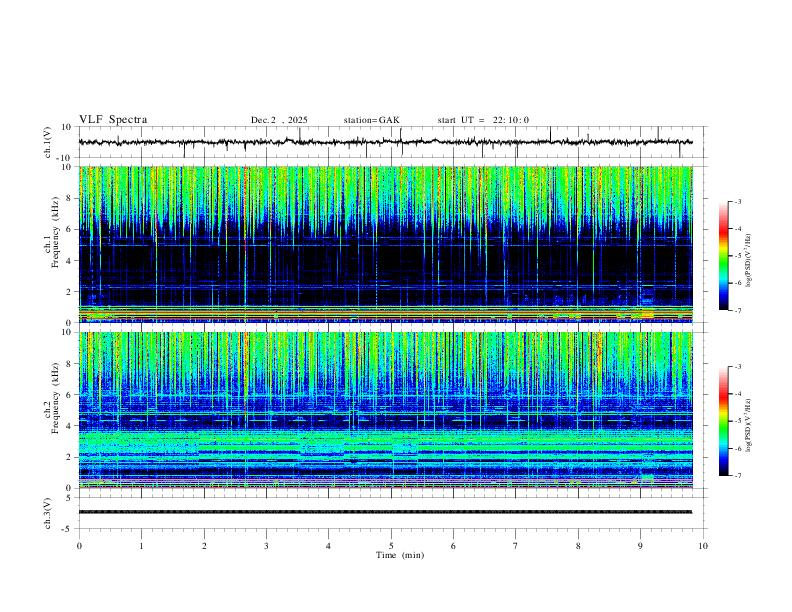Select the lower colorbar's log(PSD) label
Image resolution: width=792 pixels, height=612 pixels.
[748, 425]
